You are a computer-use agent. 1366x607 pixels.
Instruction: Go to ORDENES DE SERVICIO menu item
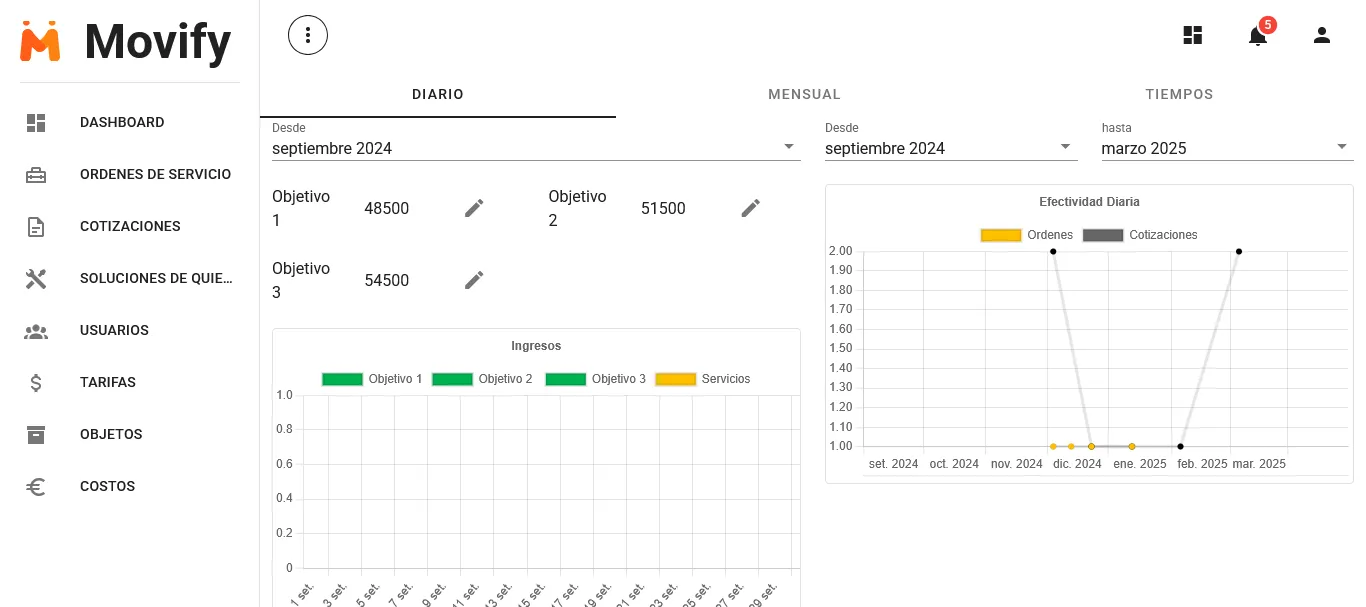(155, 174)
